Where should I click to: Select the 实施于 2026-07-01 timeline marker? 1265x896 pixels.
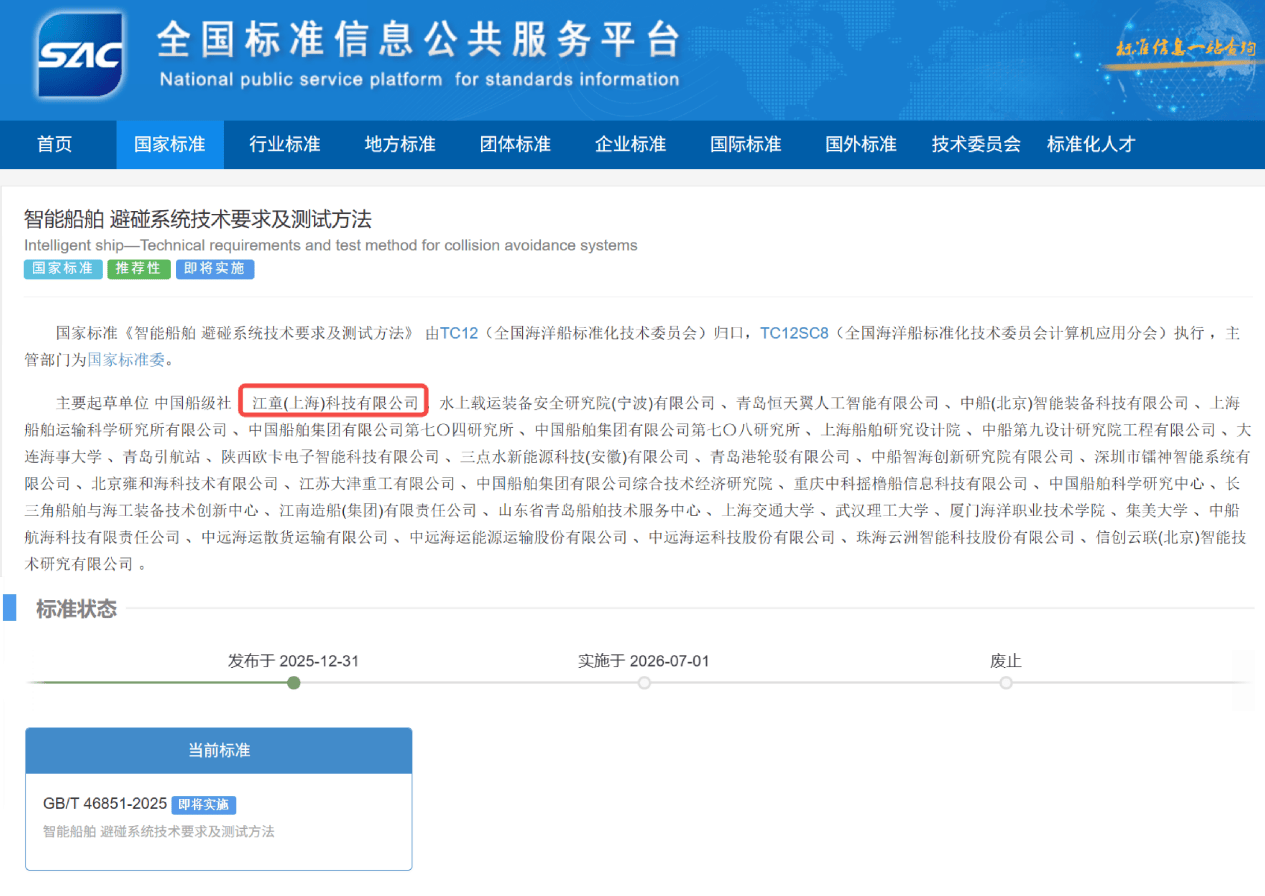click(644, 683)
